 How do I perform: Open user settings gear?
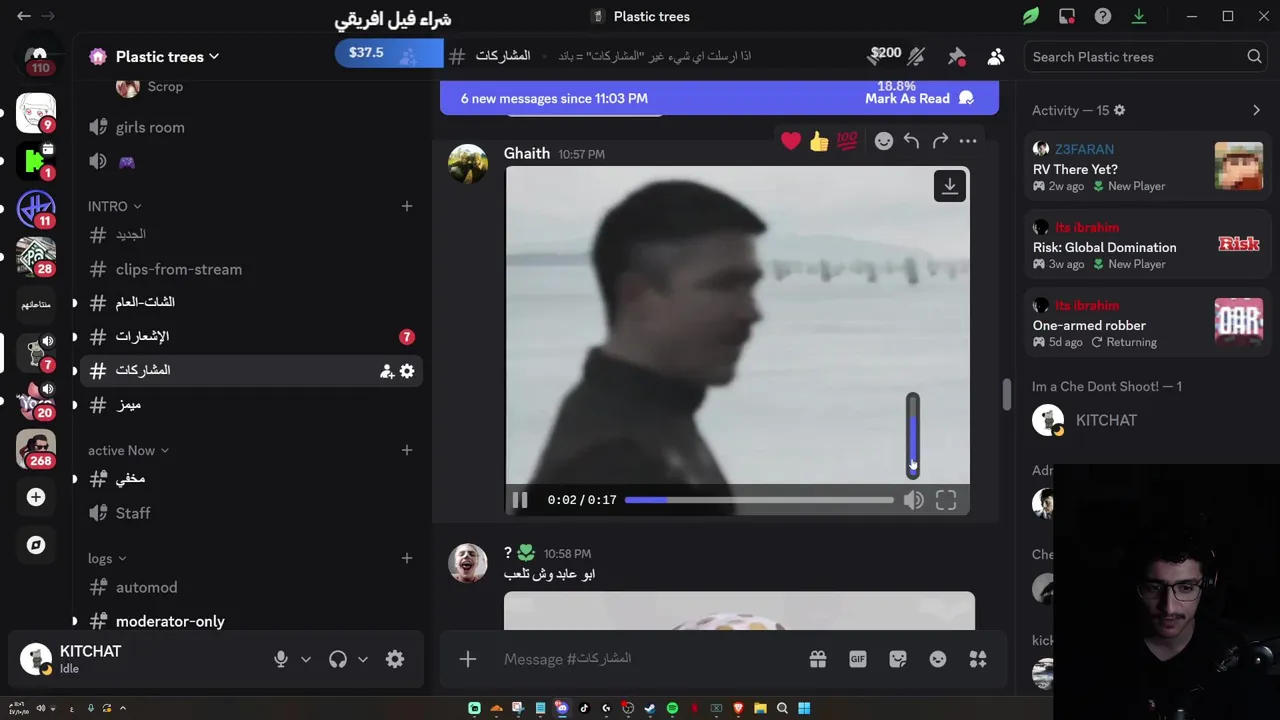point(395,659)
